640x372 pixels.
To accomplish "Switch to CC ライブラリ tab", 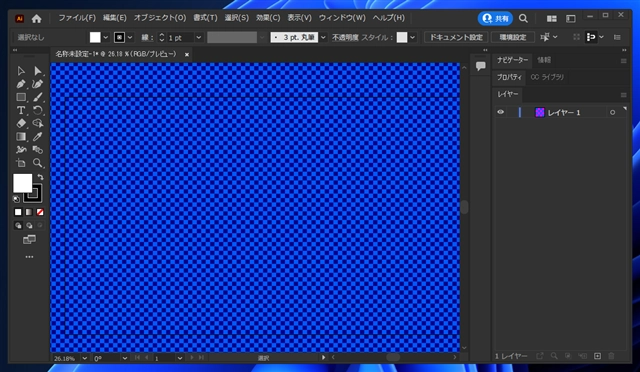I will (547, 77).
